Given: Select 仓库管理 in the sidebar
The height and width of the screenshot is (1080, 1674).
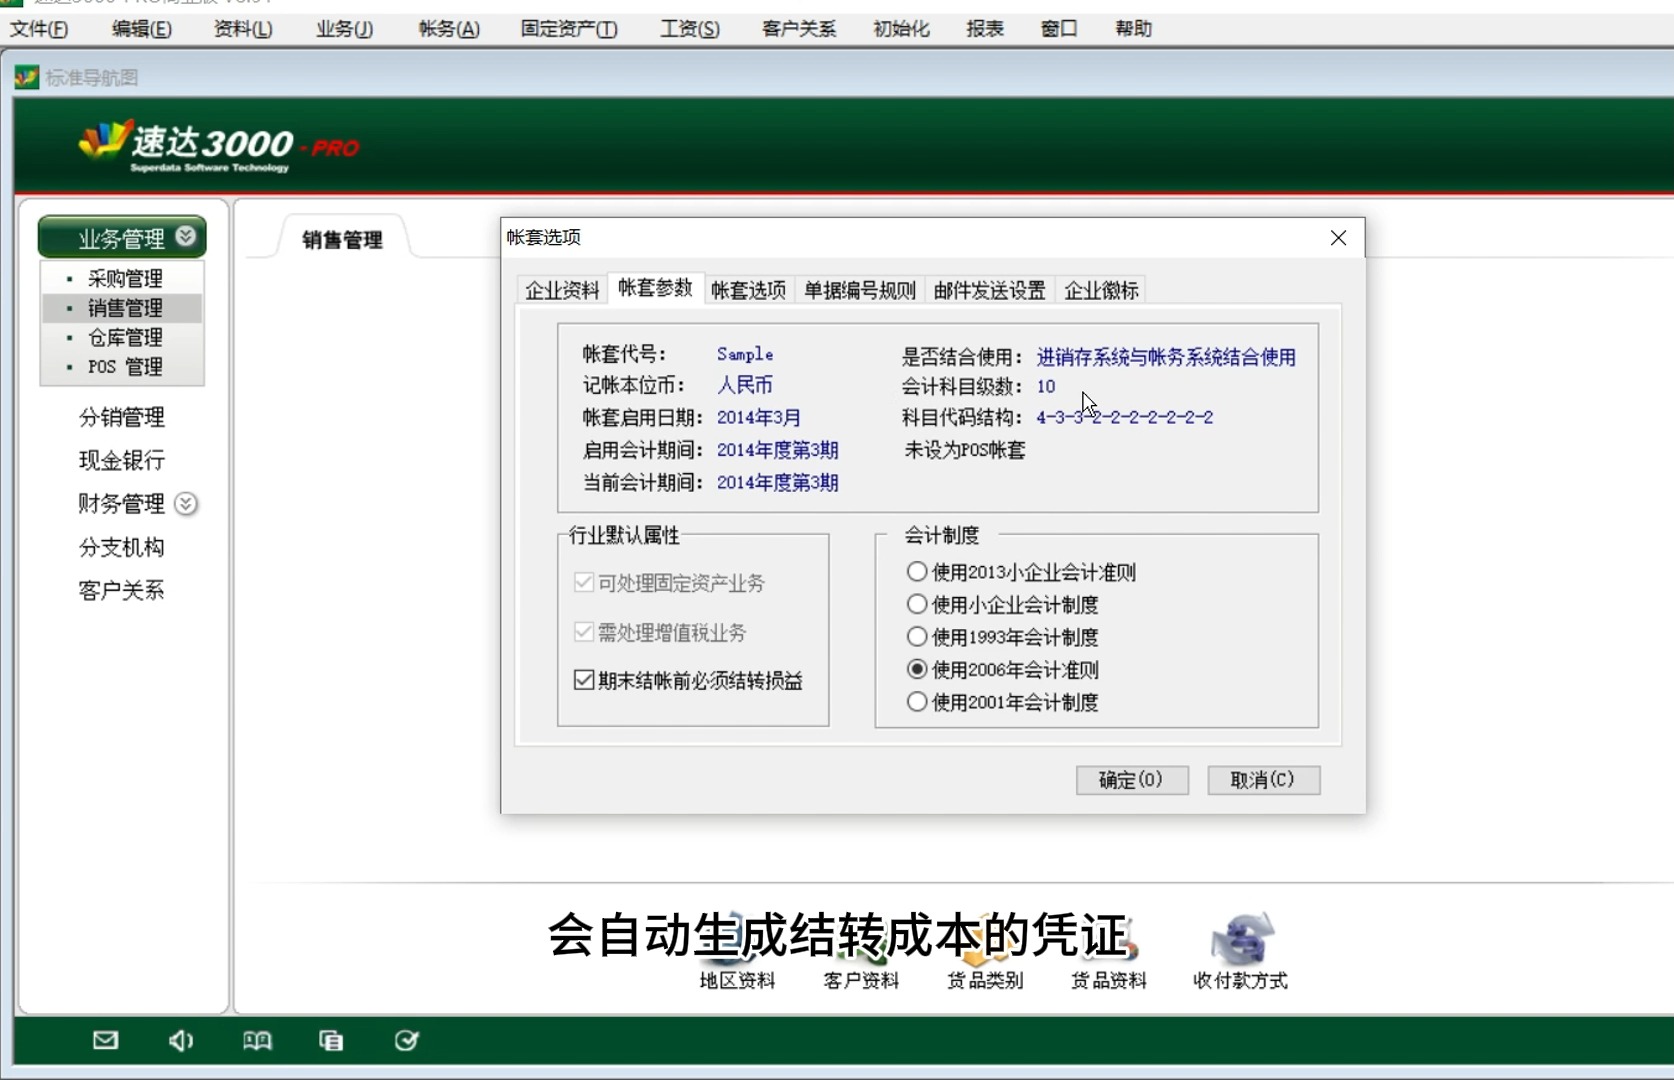Looking at the screenshot, I should click(125, 337).
